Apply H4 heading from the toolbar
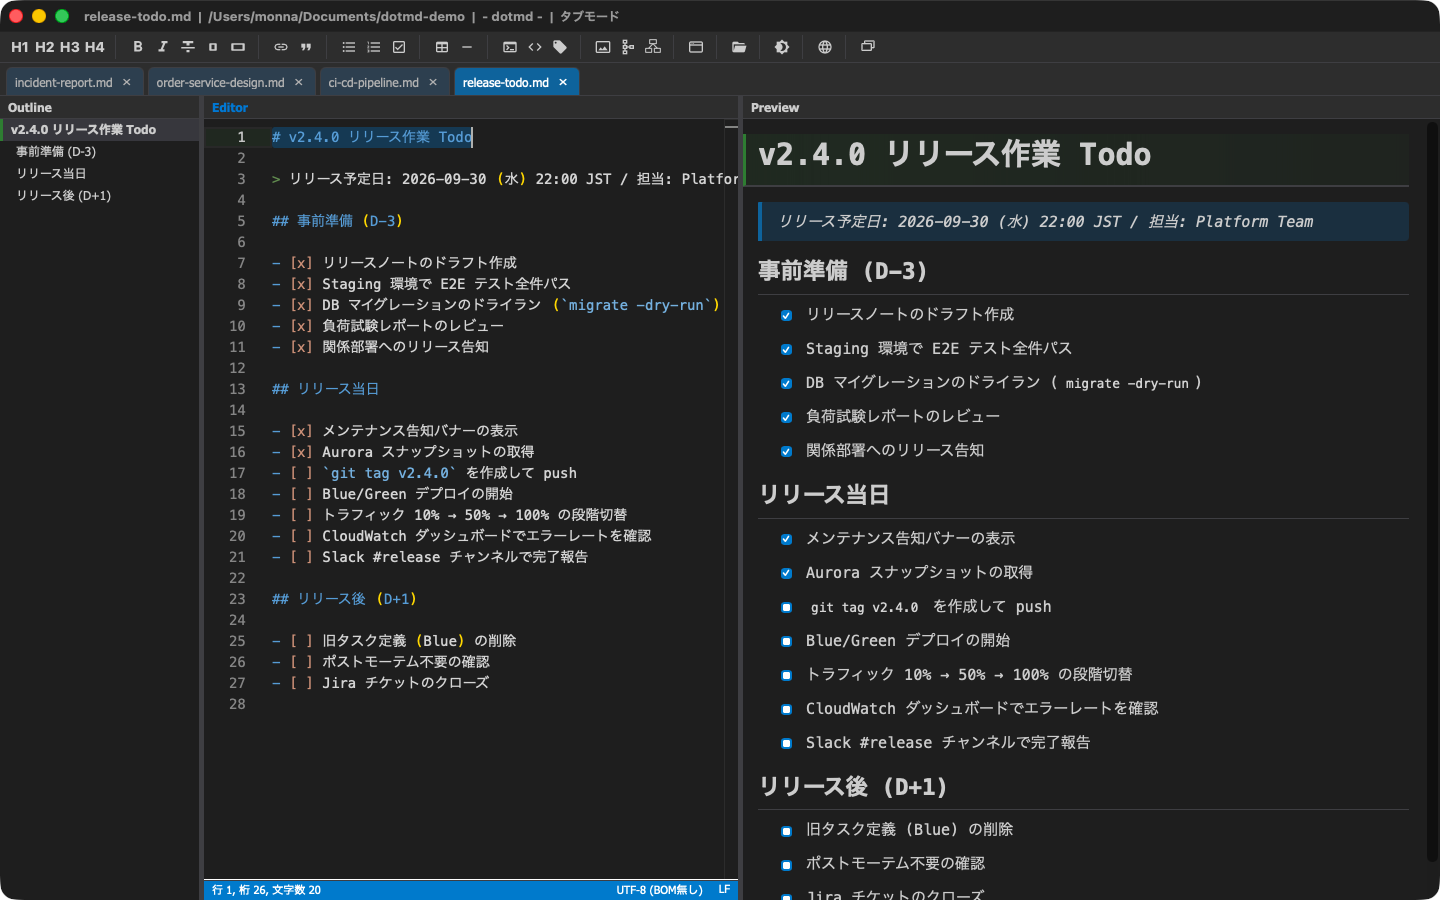This screenshot has height=900, width=1440. (95, 47)
